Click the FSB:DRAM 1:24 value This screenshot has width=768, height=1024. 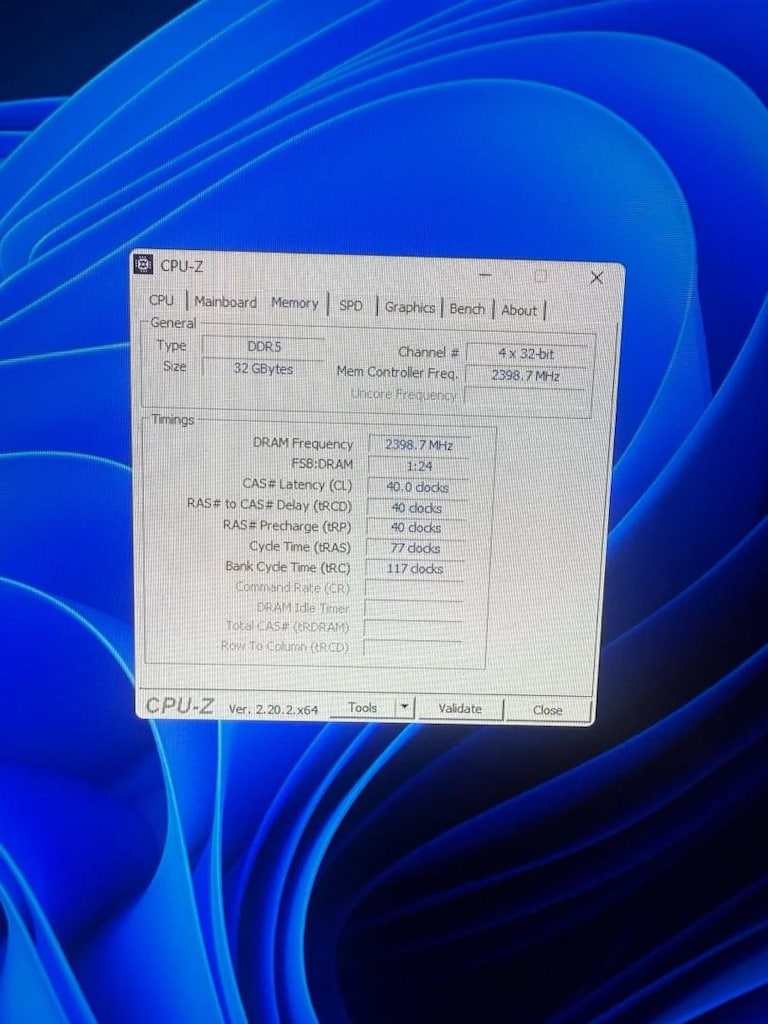(419, 466)
